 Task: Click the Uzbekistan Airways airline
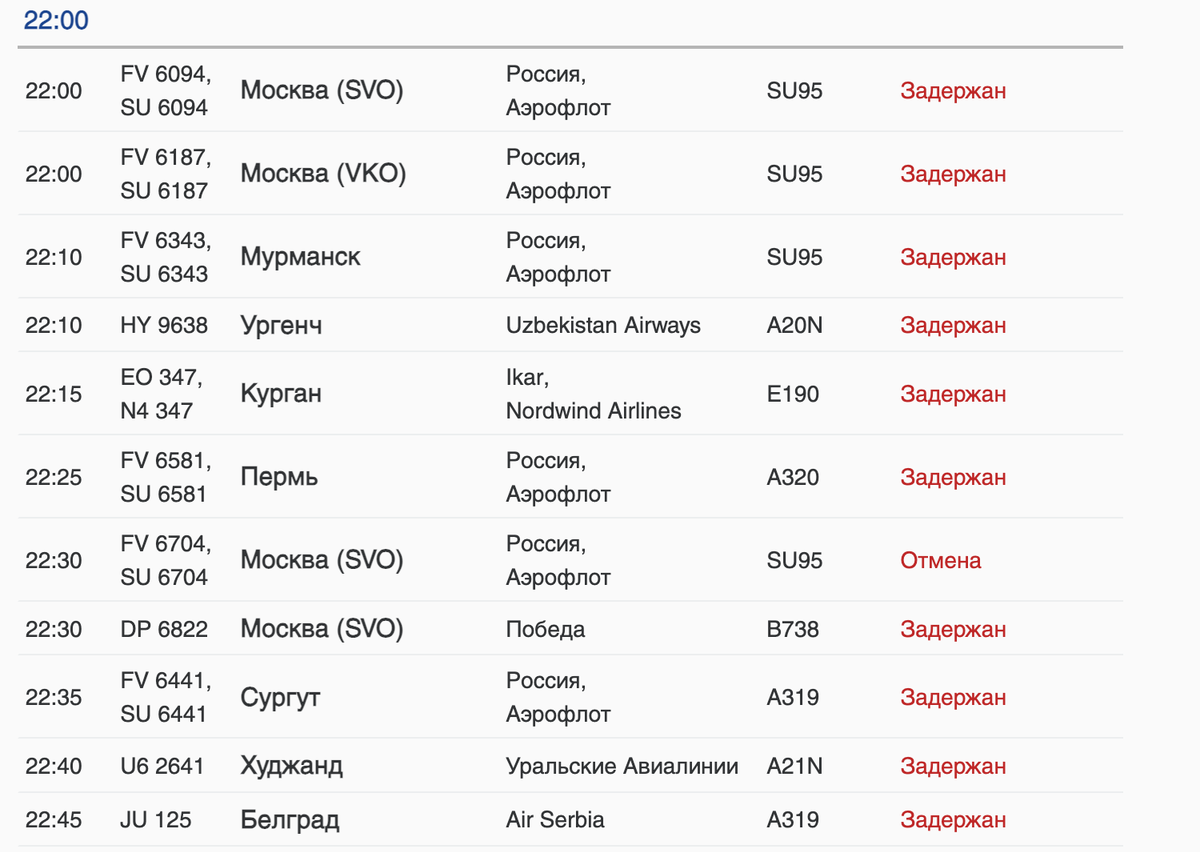(603, 325)
